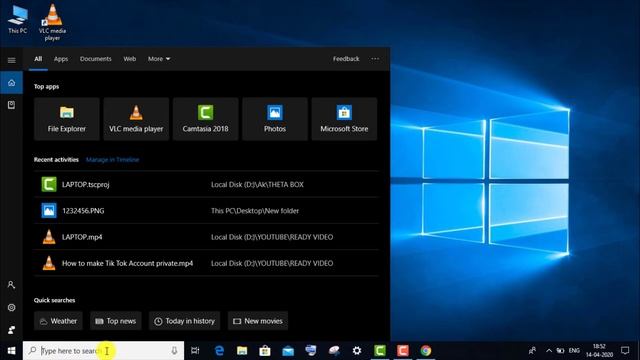Screen dimensions: 640x360
Task: Open Settings gear on the taskbar
Action: 357,351
